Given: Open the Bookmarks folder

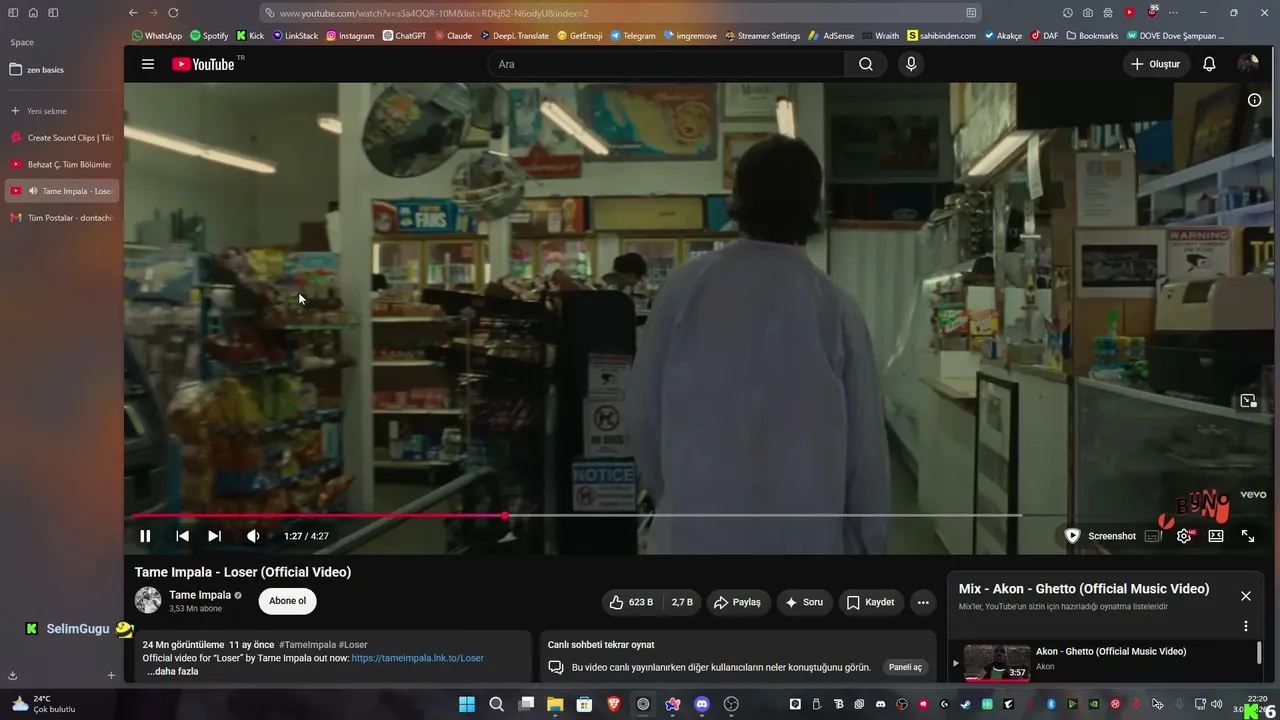Looking at the screenshot, I should [1092, 36].
